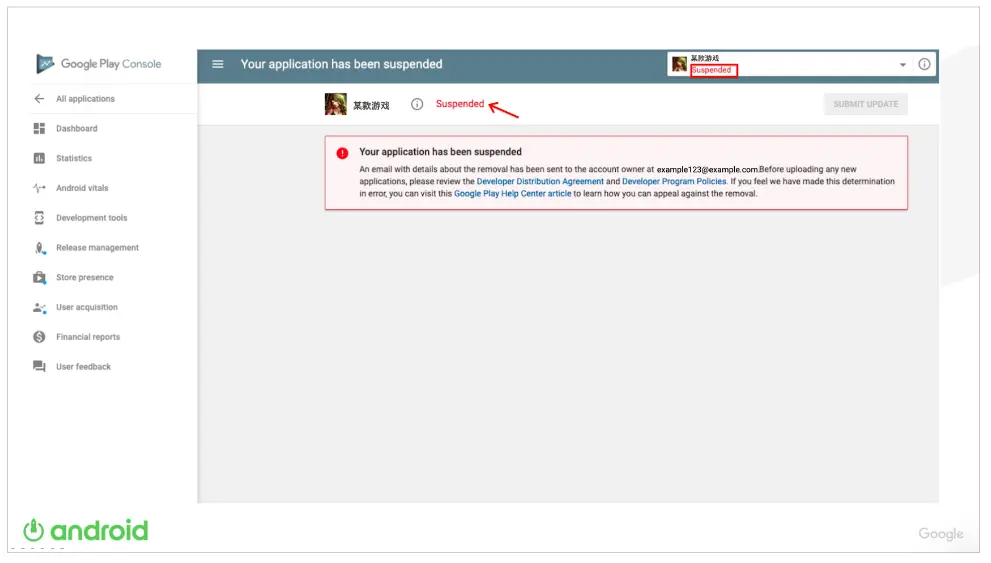Click the Store presence bag icon
The width and height of the screenshot is (991, 563).
pos(39,277)
